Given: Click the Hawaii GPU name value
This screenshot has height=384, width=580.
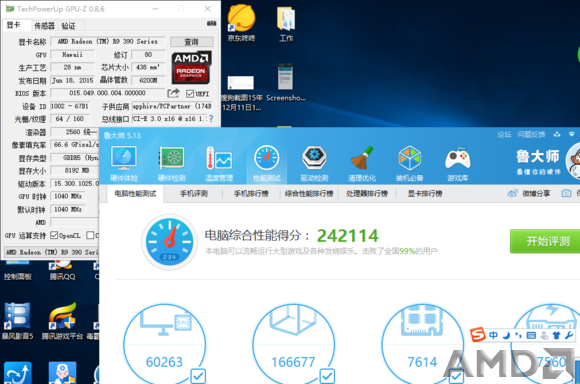Looking at the screenshot, I should [x=72, y=54].
